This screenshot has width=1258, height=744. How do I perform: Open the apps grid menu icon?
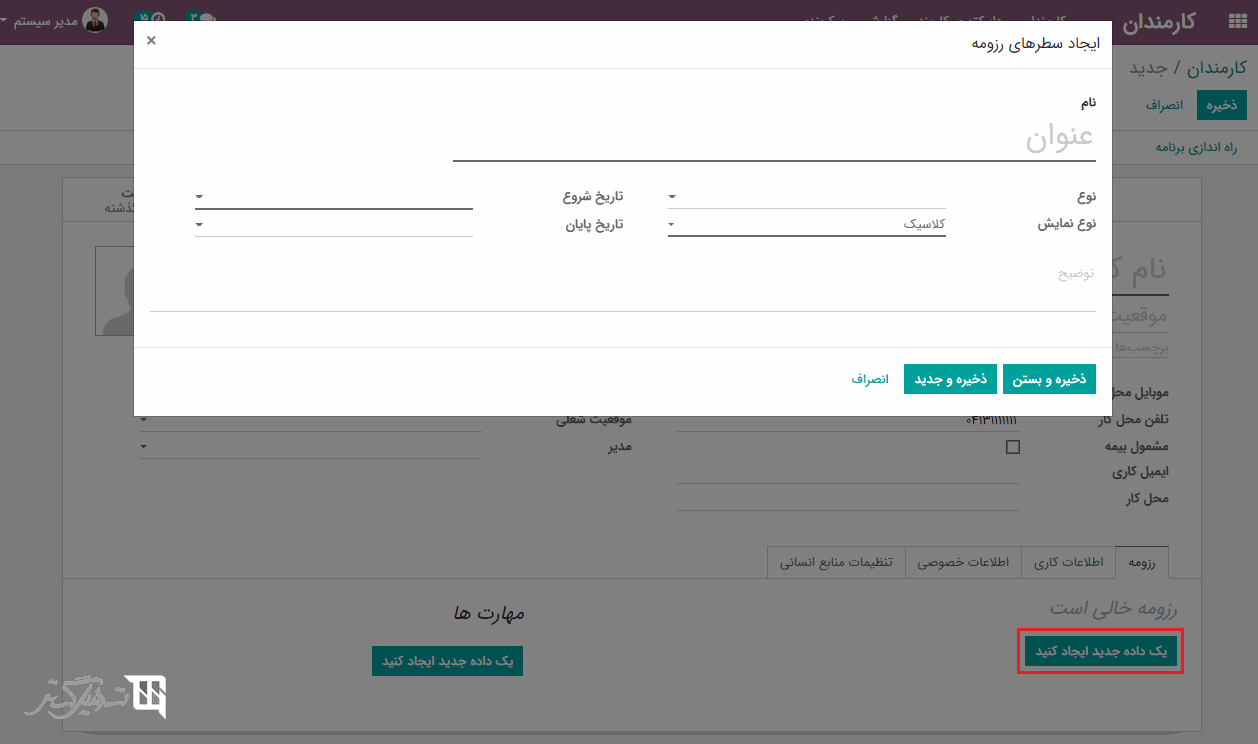(1236, 21)
